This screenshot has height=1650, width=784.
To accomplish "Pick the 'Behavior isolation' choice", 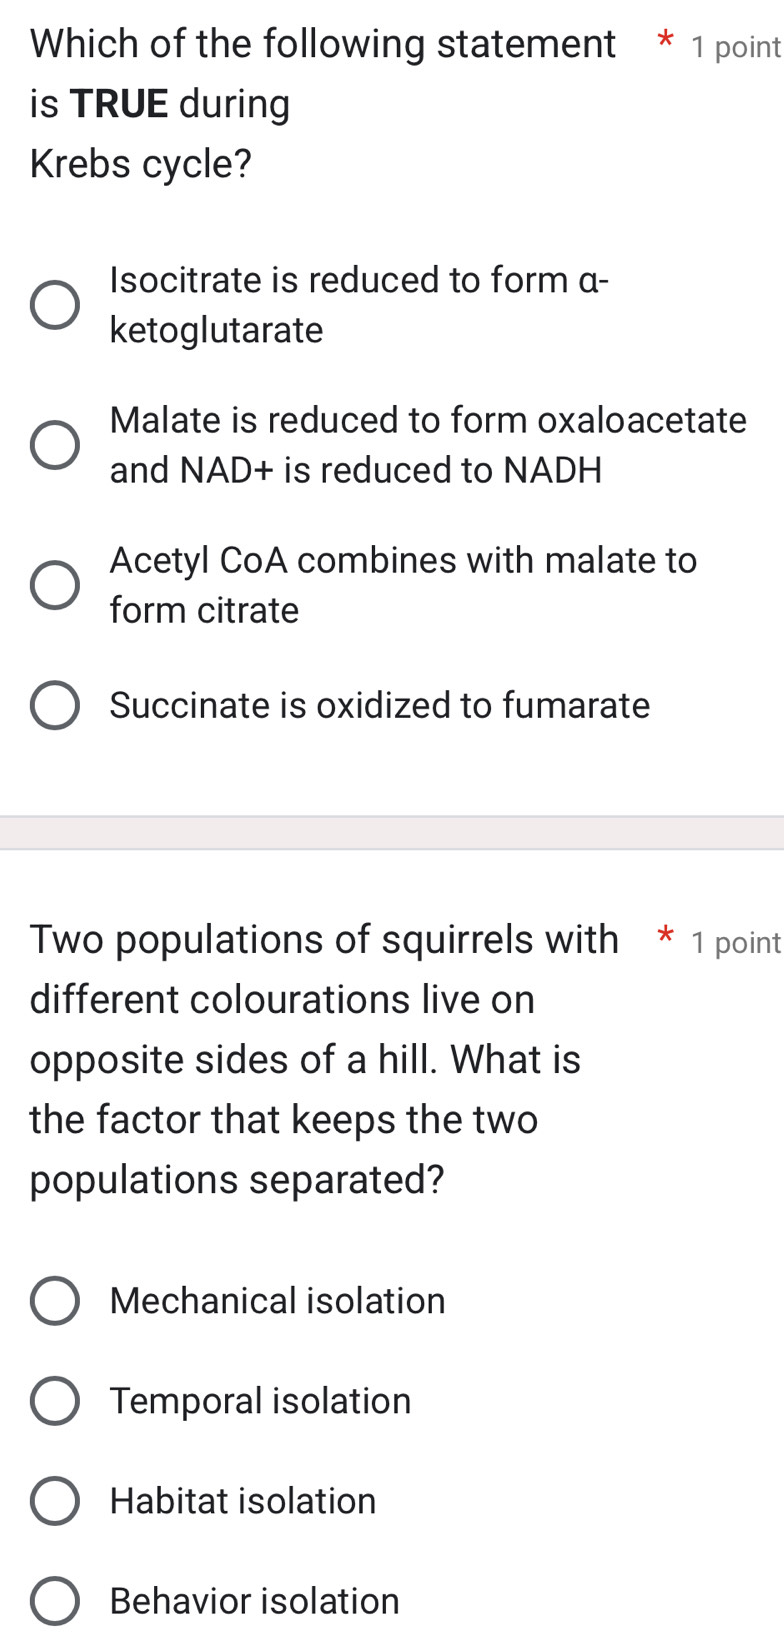I will coord(55,1600).
